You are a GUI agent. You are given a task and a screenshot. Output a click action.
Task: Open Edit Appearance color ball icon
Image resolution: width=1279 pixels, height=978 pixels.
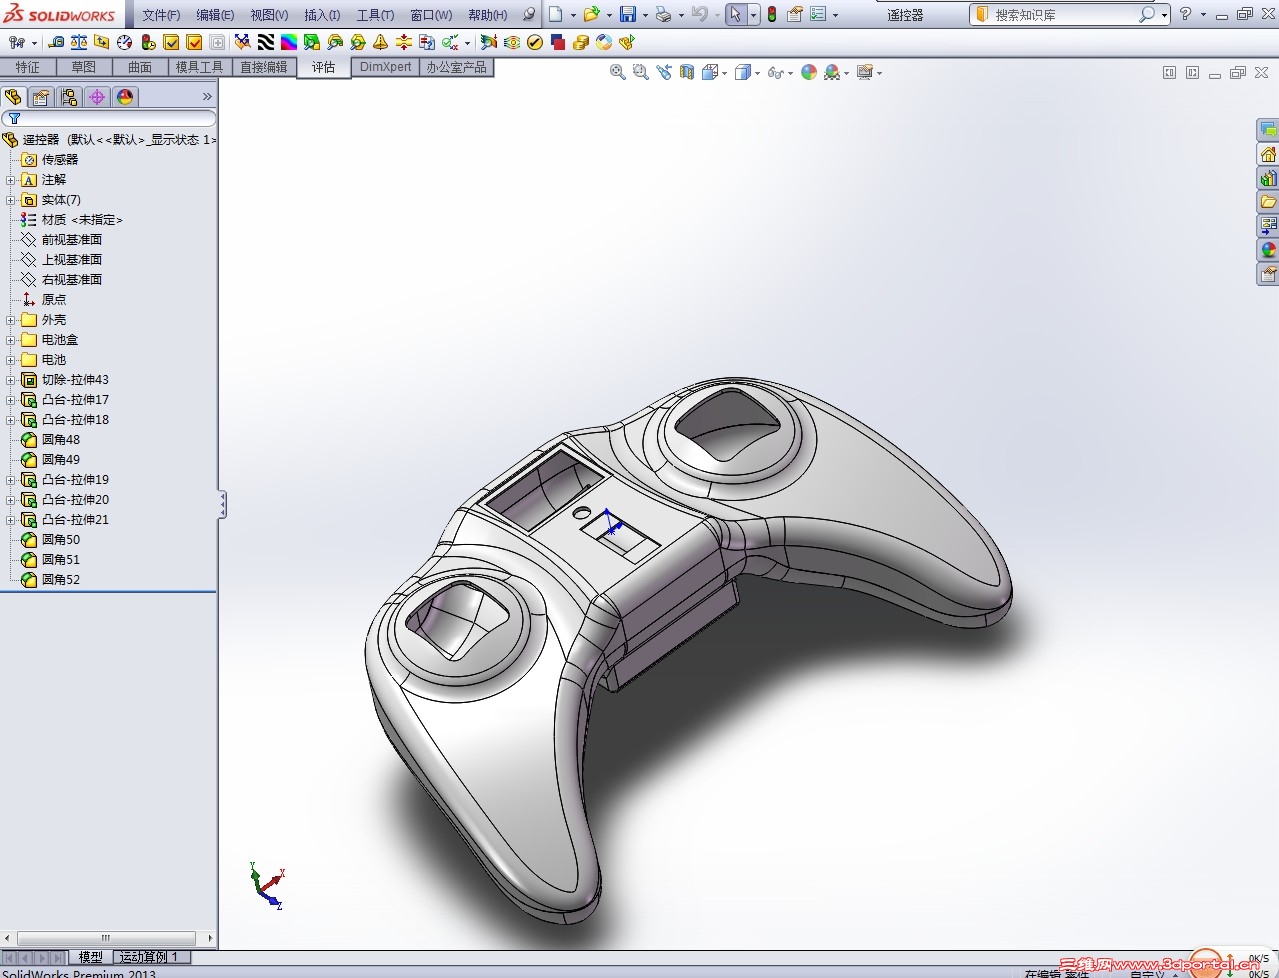click(809, 72)
